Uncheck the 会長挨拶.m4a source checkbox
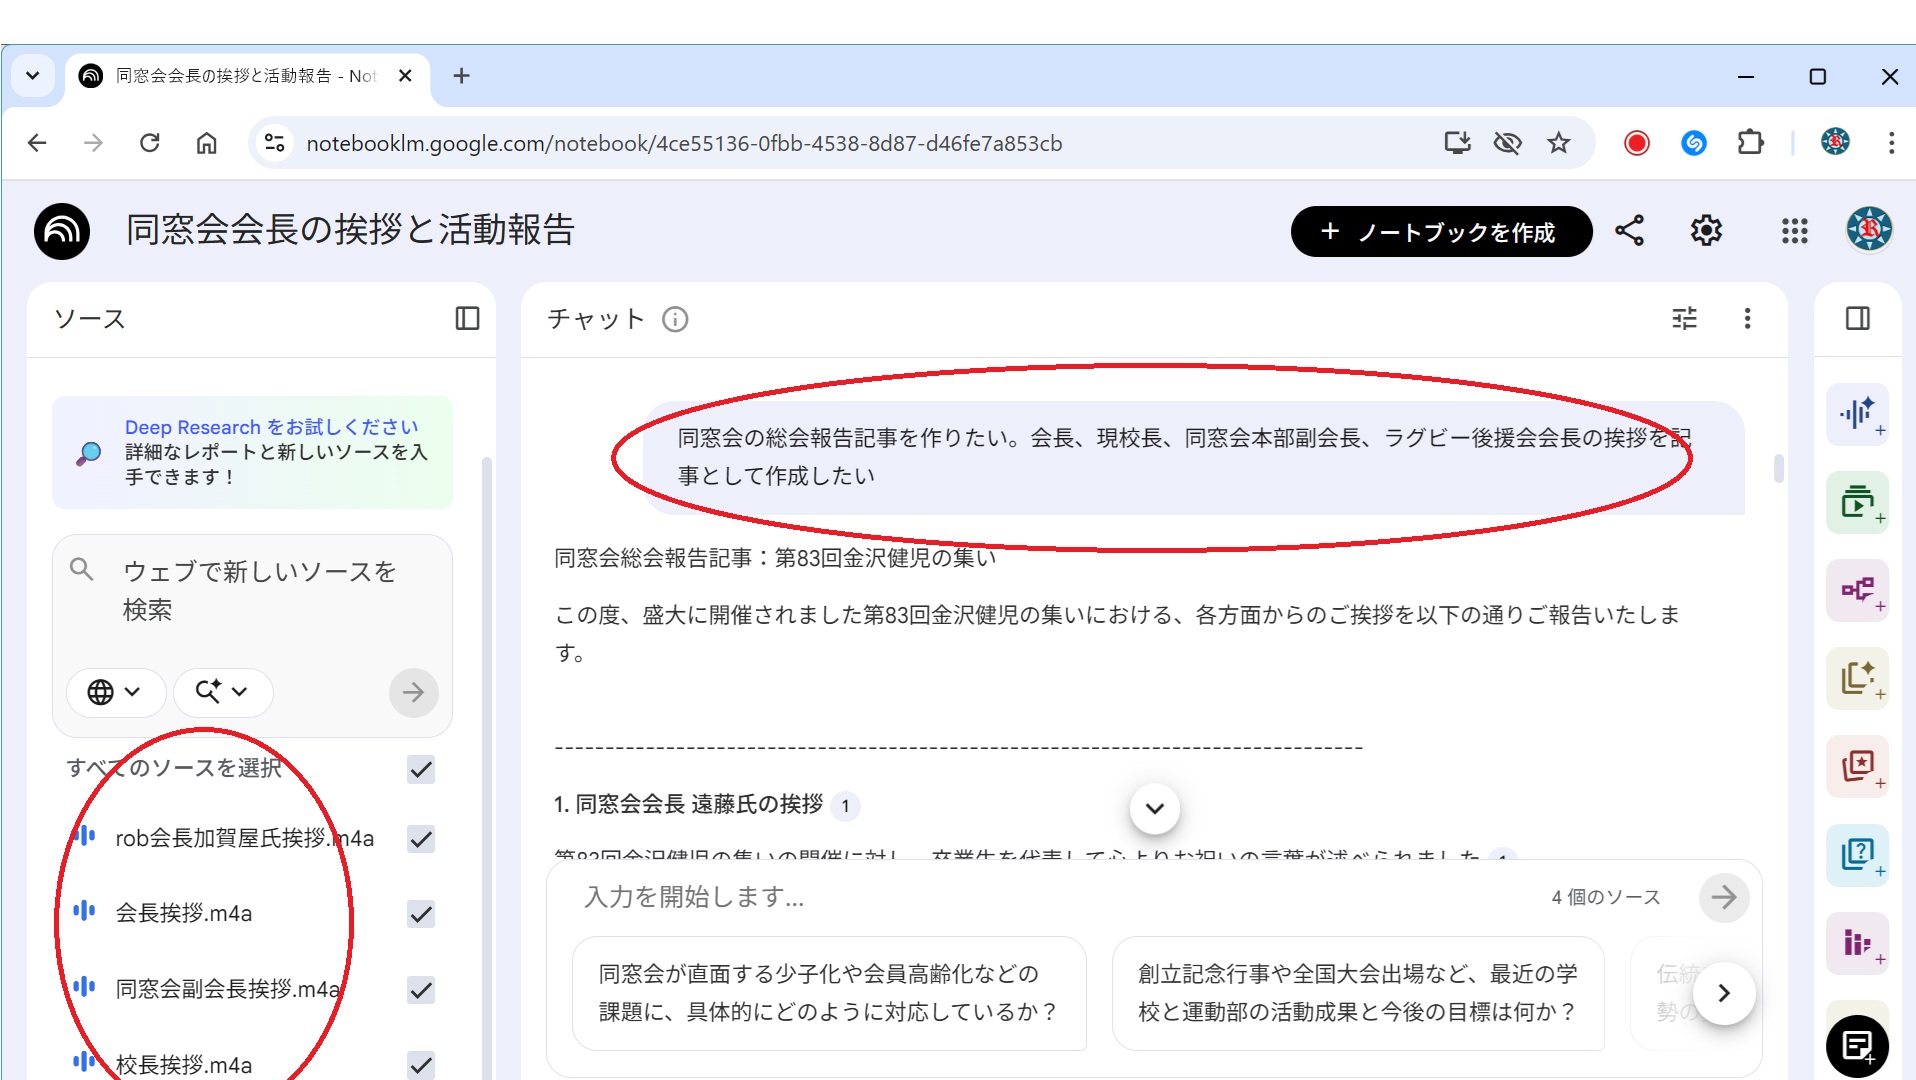The width and height of the screenshot is (1916, 1080). 421,914
